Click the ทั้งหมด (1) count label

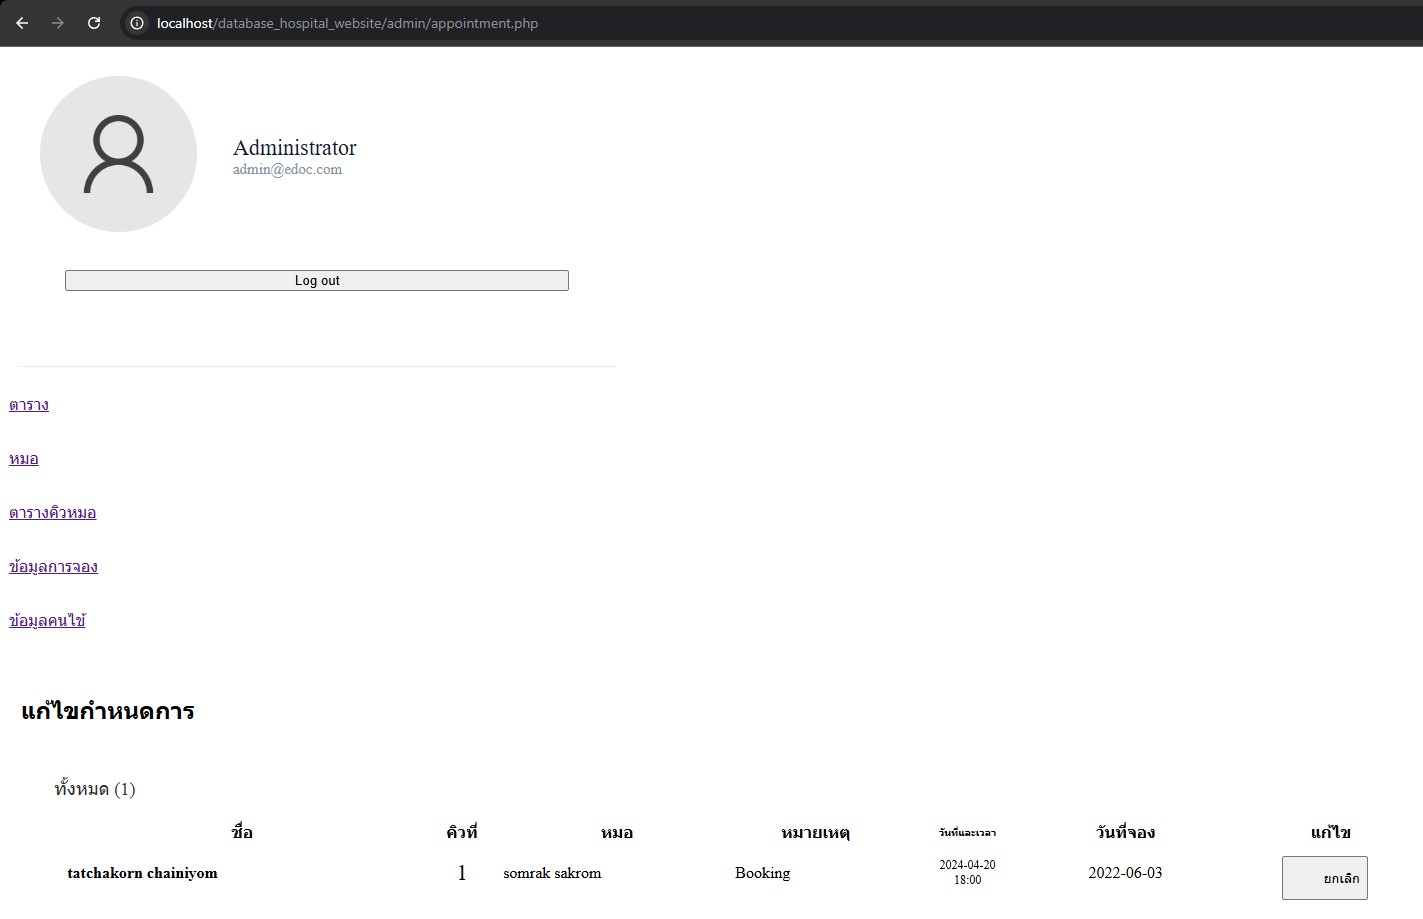tap(95, 789)
